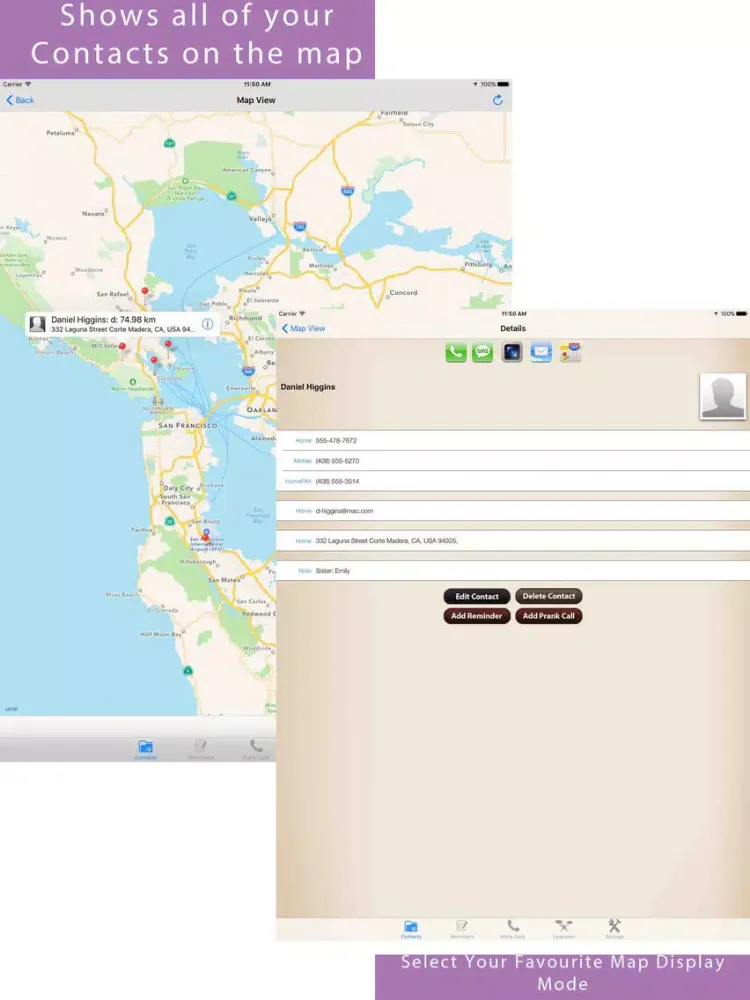Tap the Golden Gate Bridge icon on map

158,401
